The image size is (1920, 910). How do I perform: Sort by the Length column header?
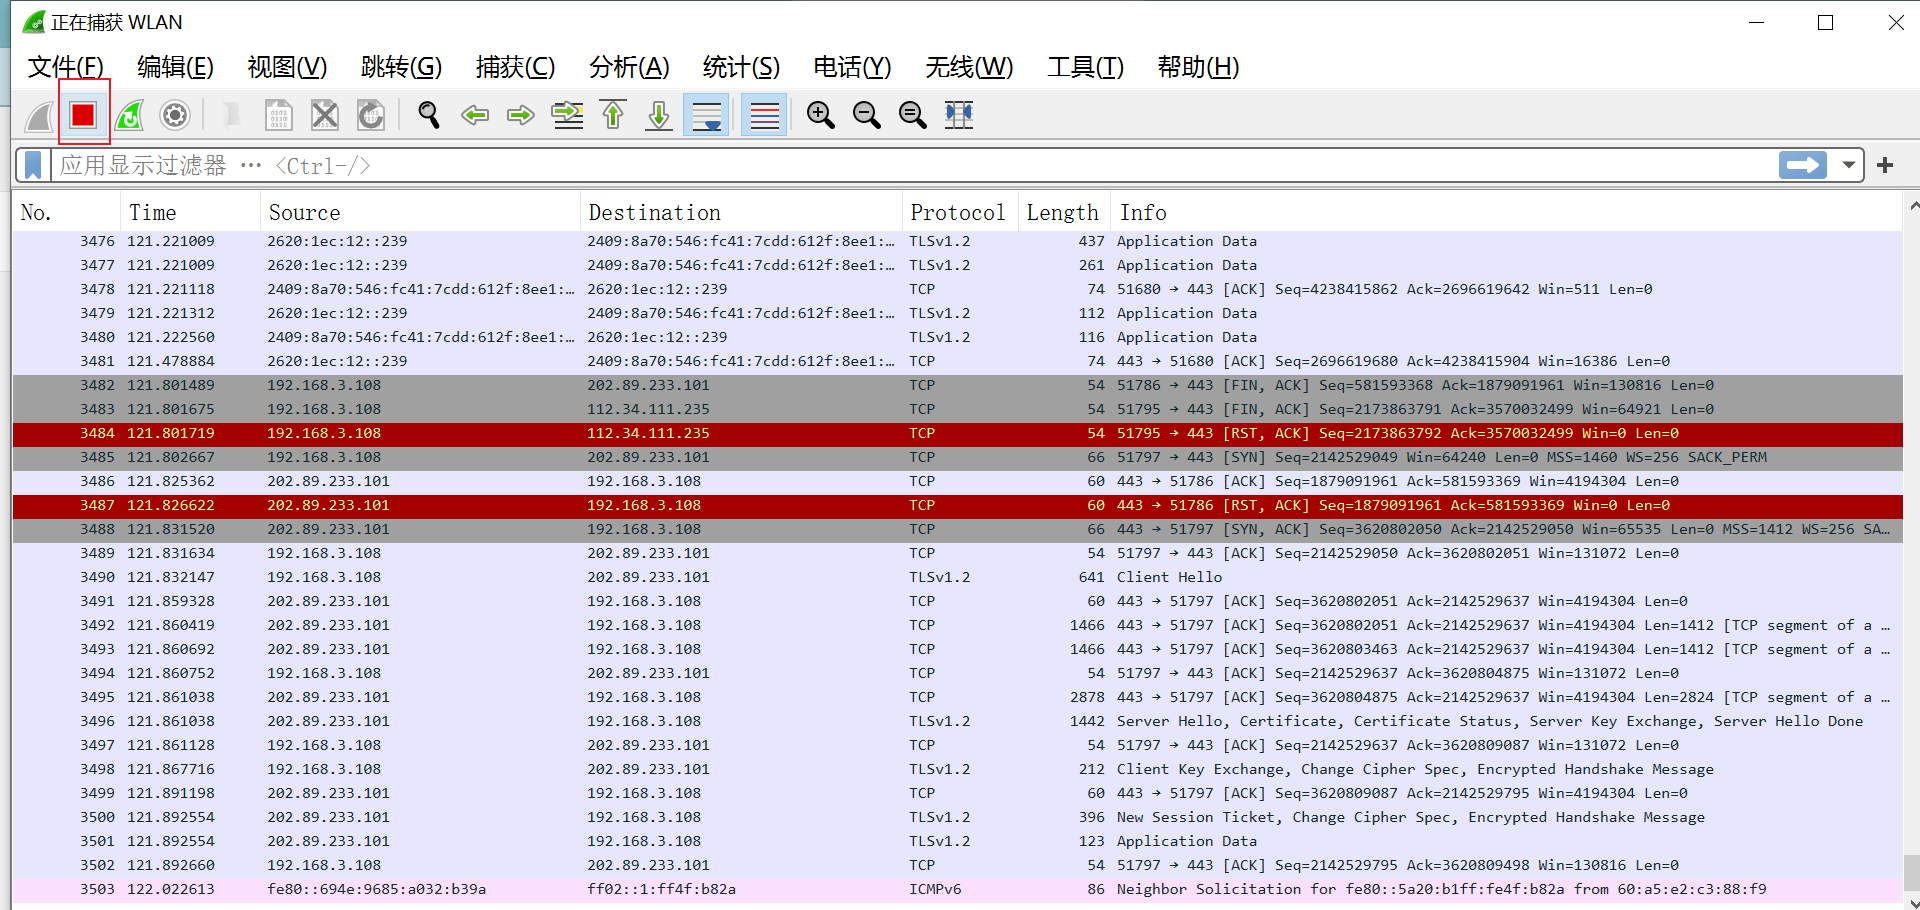[x=1065, y=212]
